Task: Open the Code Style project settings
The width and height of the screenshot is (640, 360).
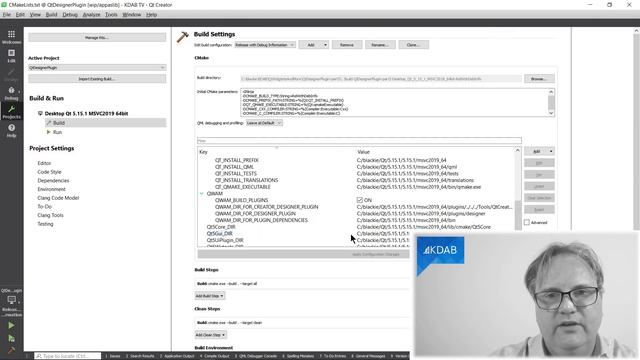Action: pyautogui.click(x=49, y=172)
